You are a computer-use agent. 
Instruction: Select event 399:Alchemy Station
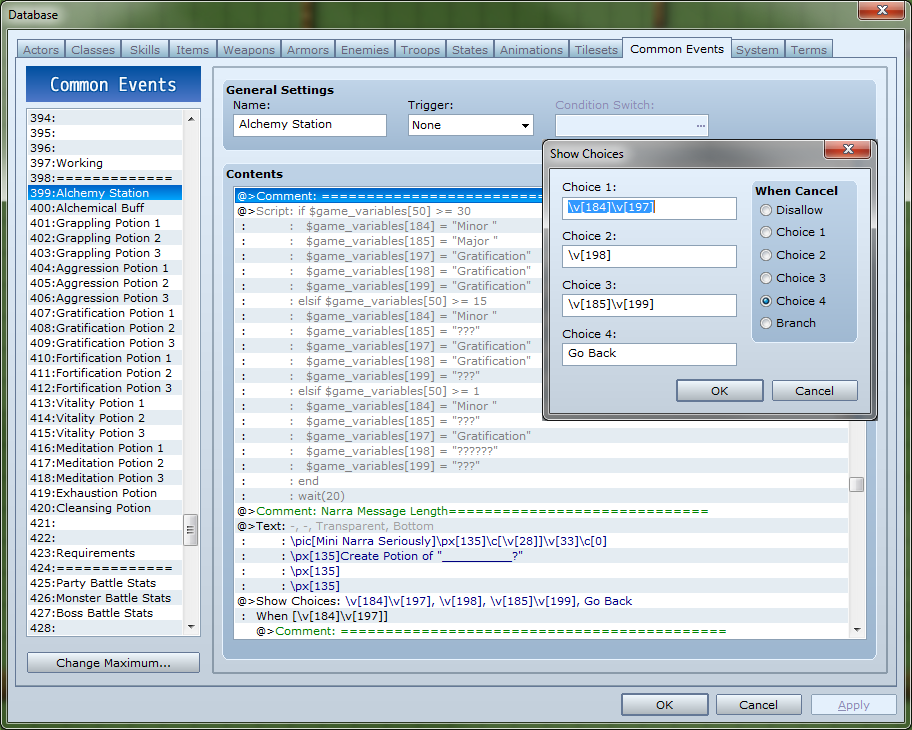[105, 193]
